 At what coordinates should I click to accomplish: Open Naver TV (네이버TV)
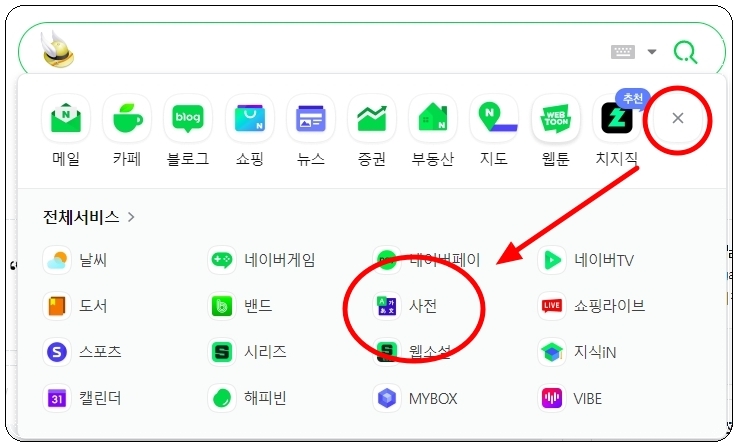click(x=586, y=260)
